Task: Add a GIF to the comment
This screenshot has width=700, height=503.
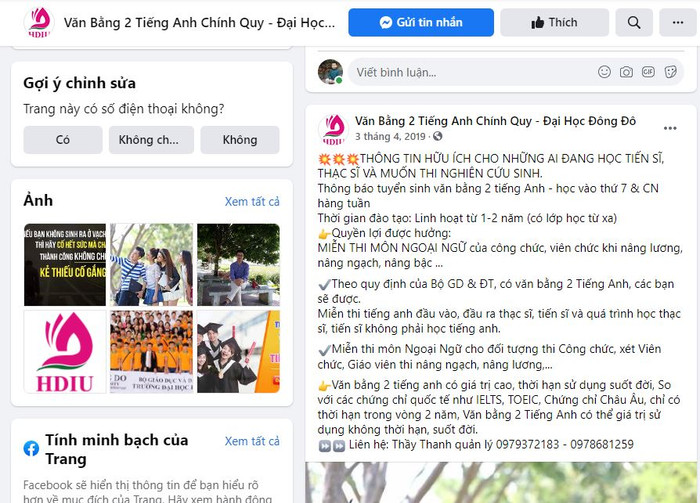Action: (x=648, y=72)
